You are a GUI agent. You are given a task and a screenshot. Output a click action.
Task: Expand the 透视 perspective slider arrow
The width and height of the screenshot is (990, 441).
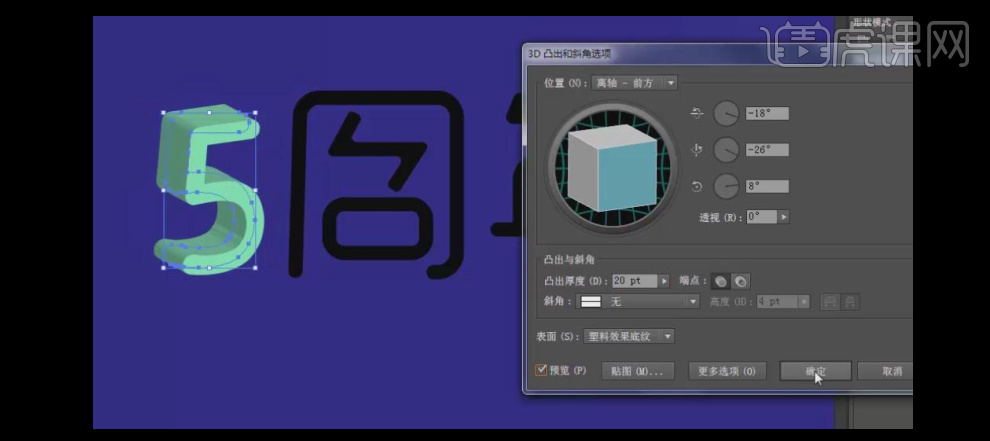[783, 216]
